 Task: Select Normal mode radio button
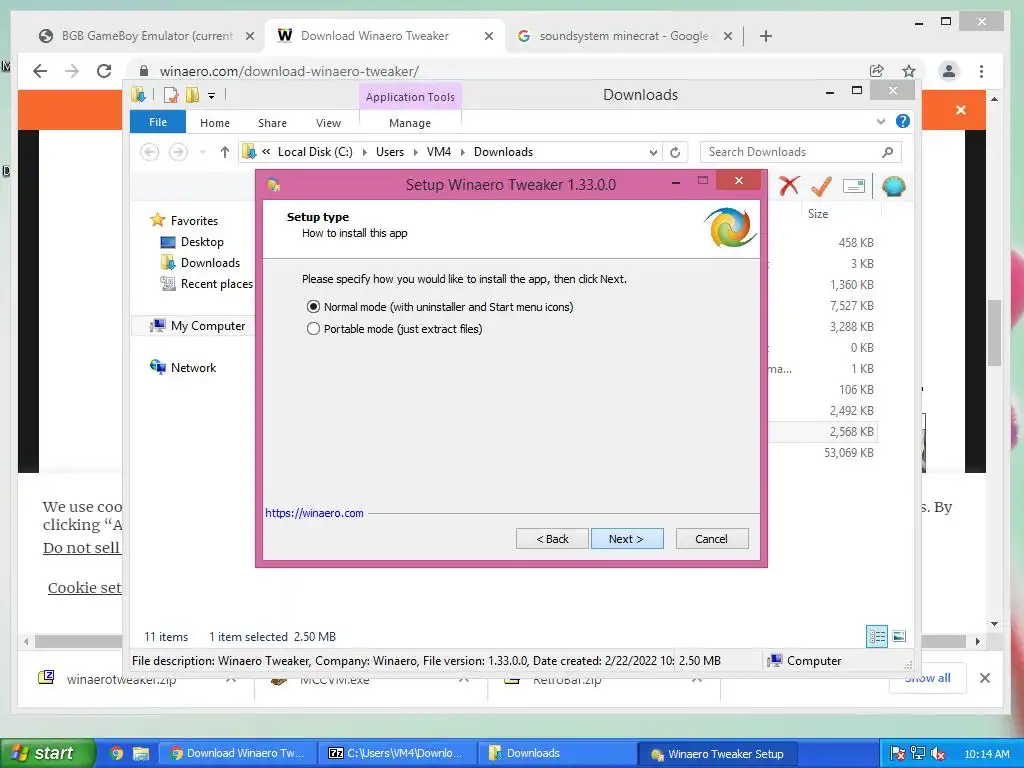tap(313, 306)
